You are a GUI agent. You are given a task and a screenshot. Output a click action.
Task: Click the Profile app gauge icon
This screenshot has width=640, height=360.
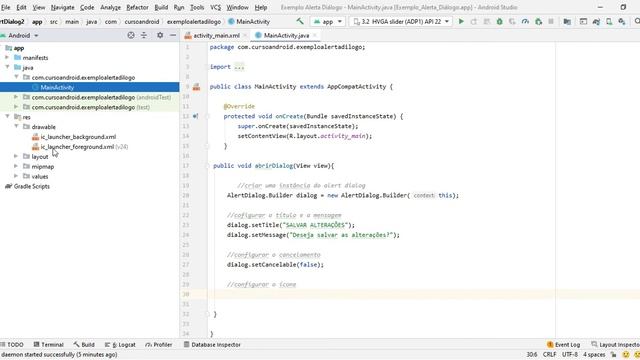click(525, 21)
